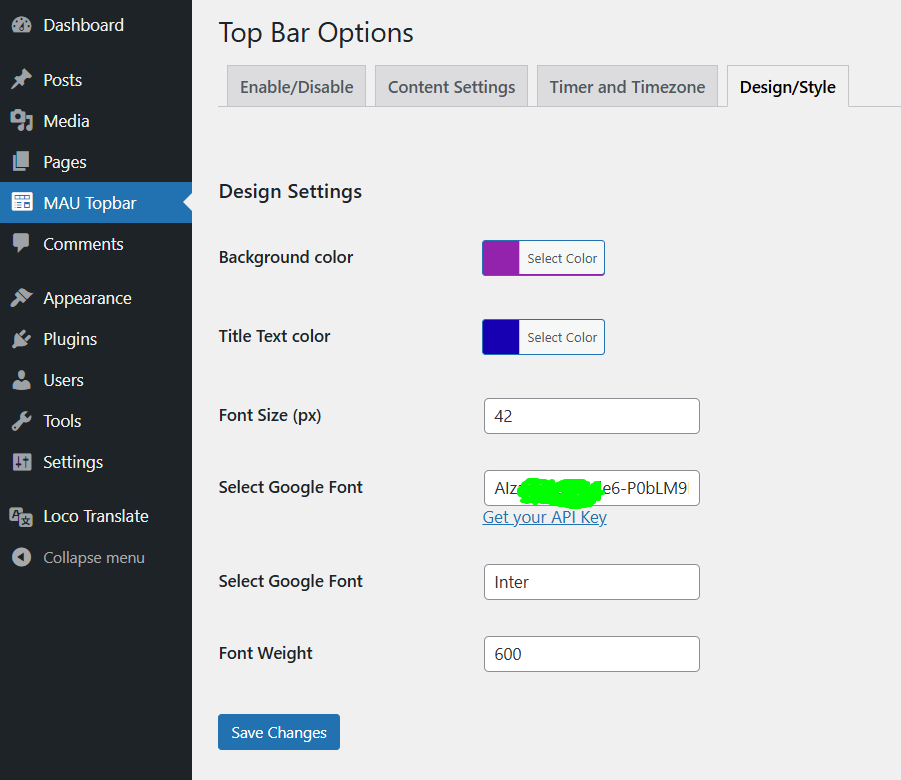Click the Settings sliders icon
The width and height of the screenshot is (901, 780).
pyautogui.click(x=22, y=462)
